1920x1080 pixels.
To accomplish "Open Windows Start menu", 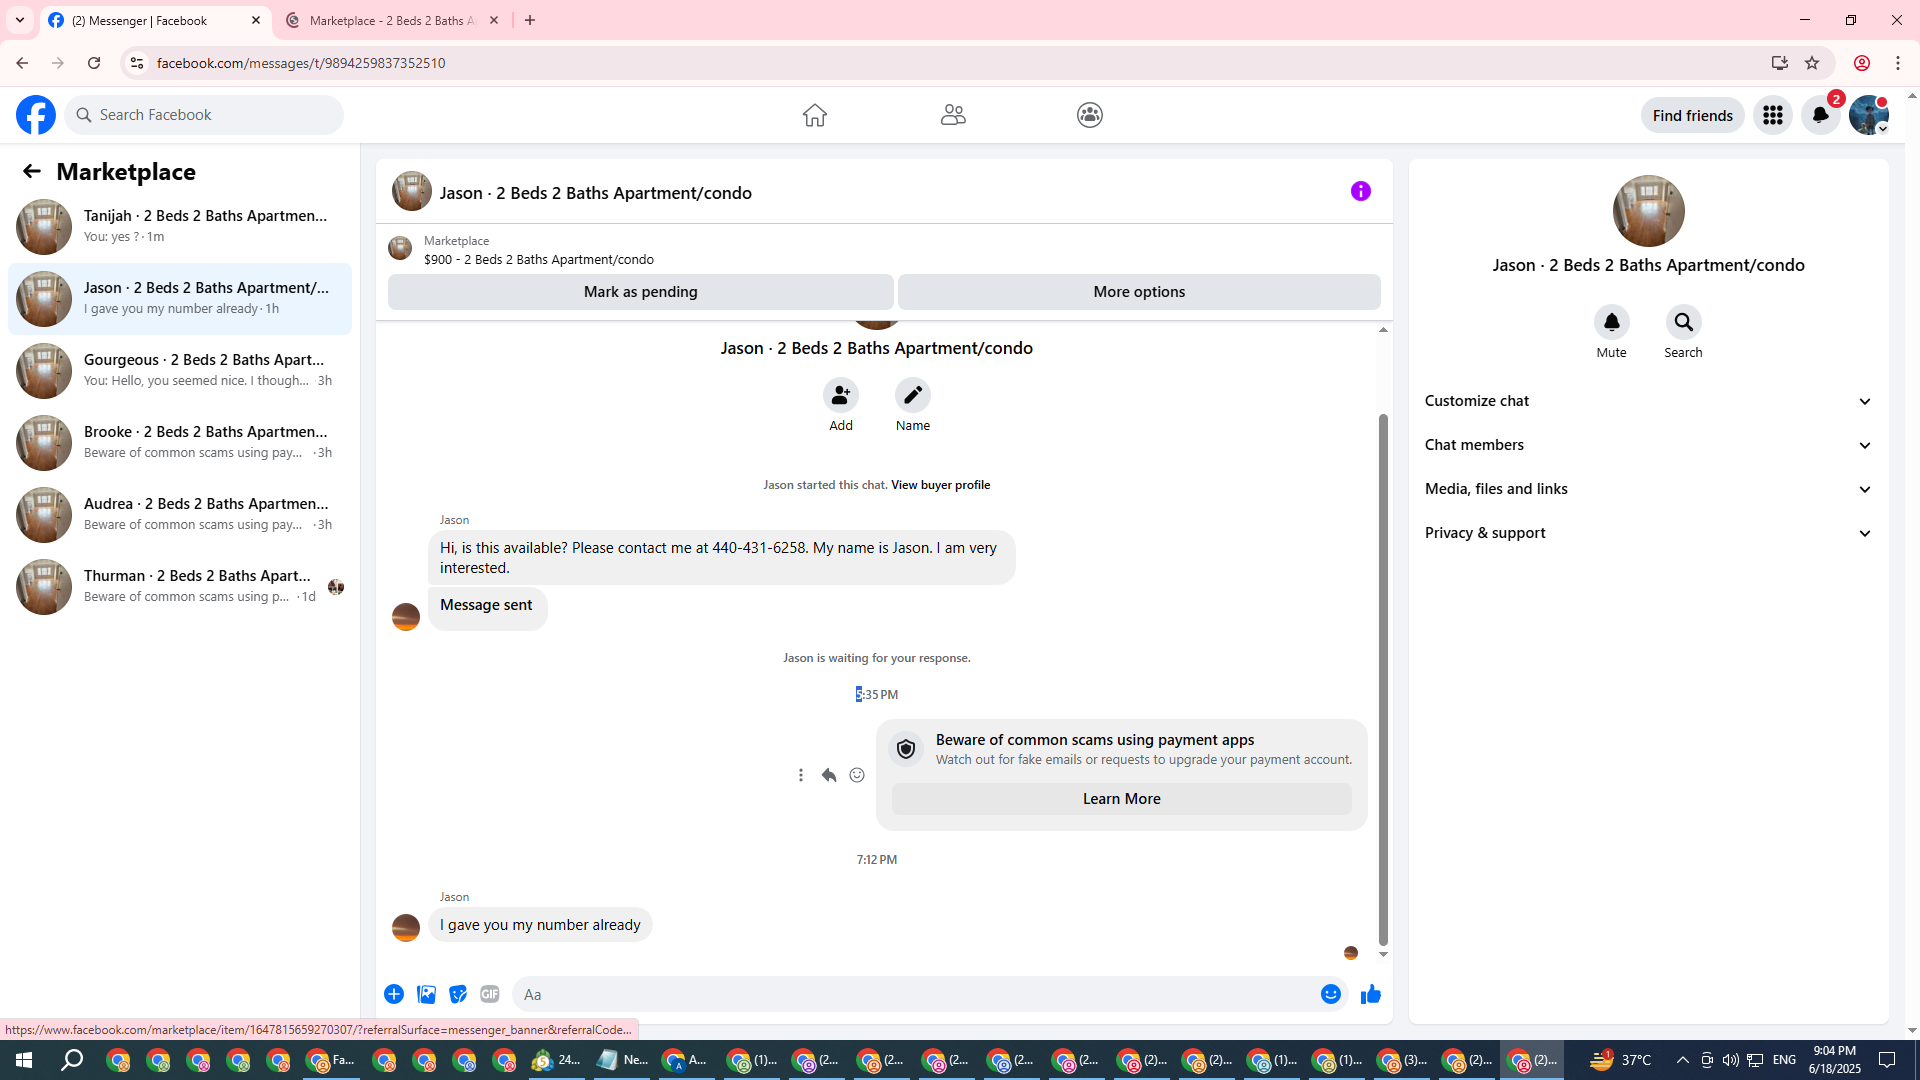I will [24, 1060].
